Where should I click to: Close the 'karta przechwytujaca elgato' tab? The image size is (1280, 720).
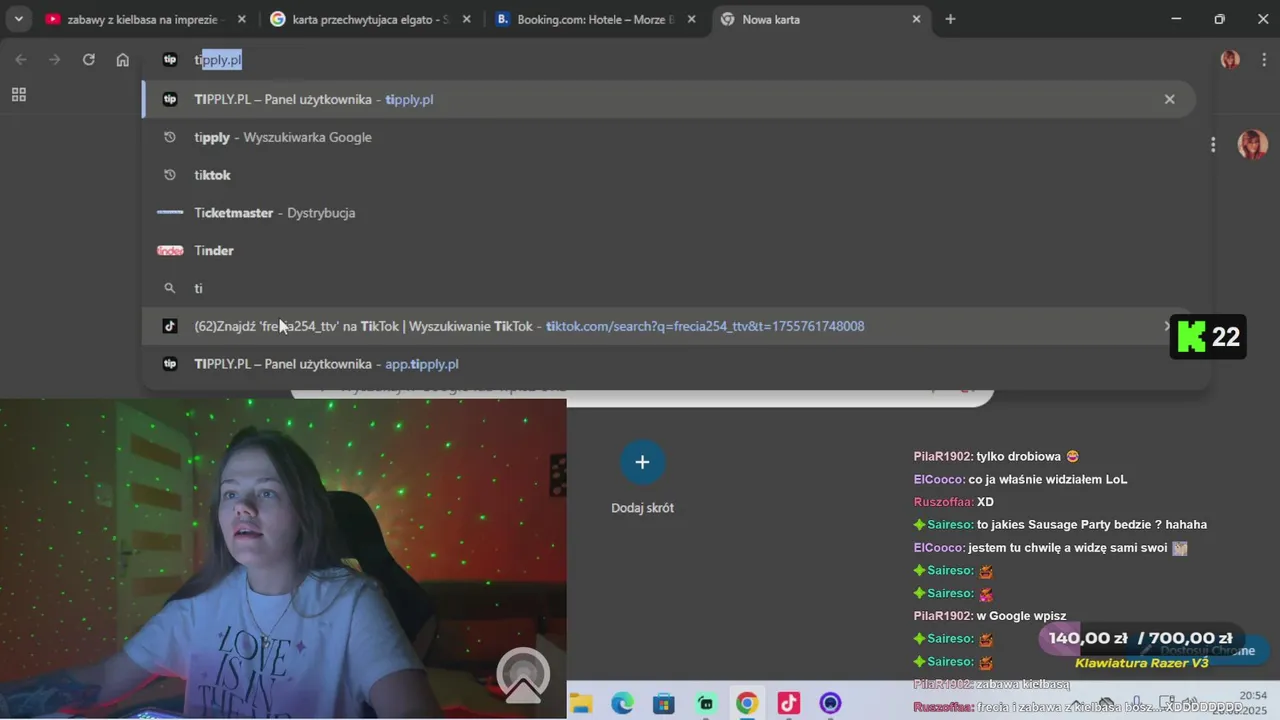[466, 19]
